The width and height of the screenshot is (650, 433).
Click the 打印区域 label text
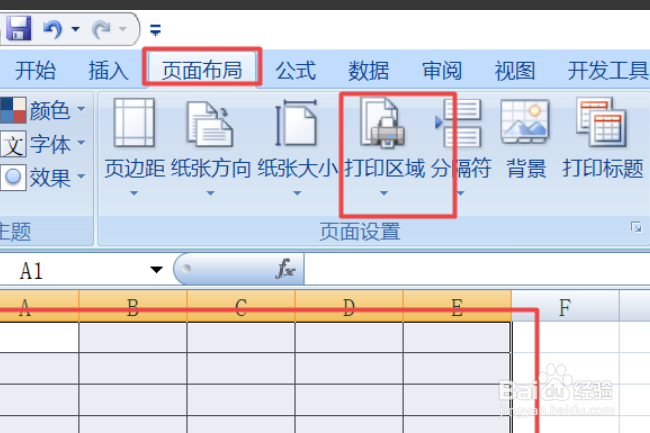(385, 169)
